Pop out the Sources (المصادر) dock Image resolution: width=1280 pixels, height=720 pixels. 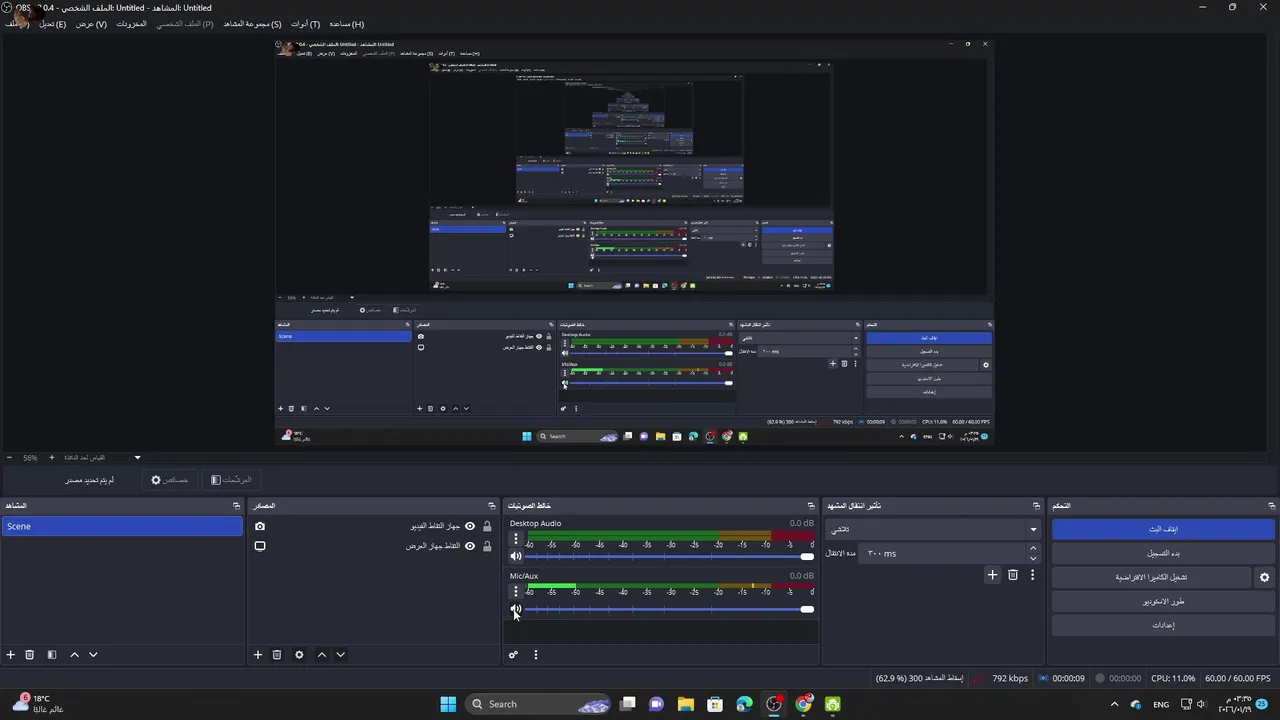[491, 506]
